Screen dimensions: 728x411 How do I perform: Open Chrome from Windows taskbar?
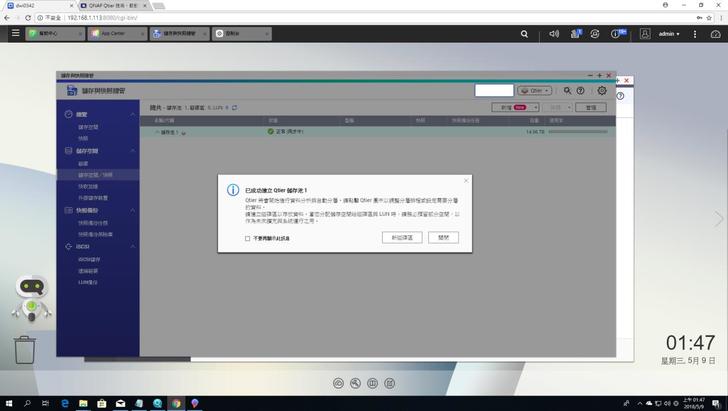[x=176, y=403]
